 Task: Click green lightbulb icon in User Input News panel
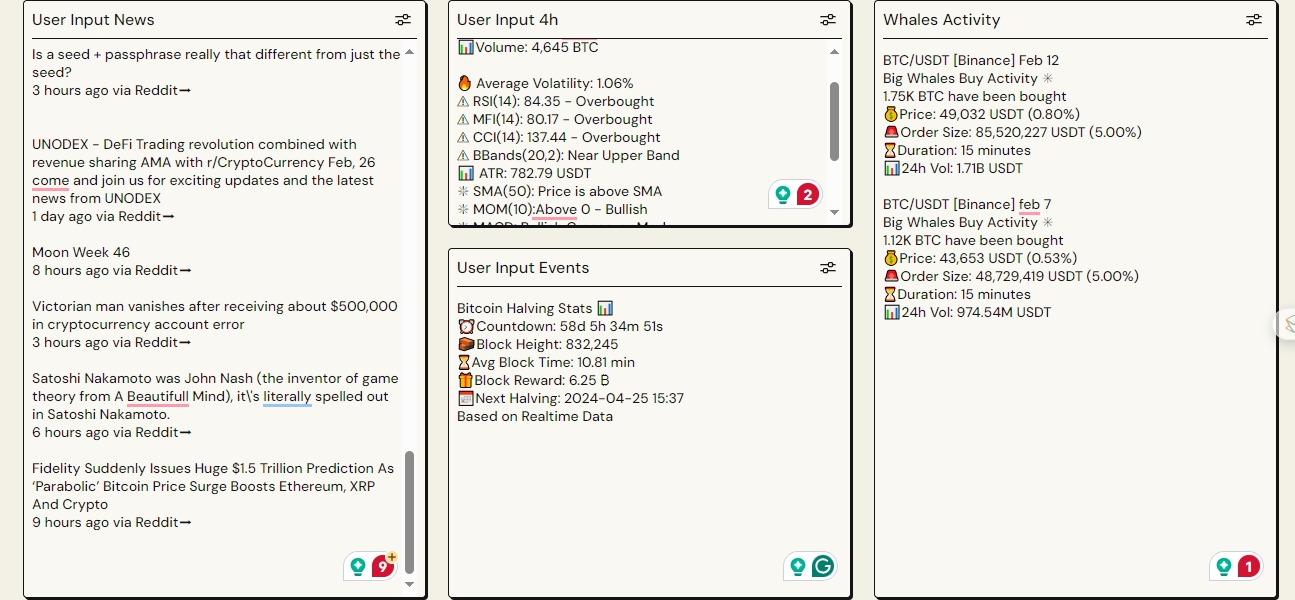click(358, 567)
